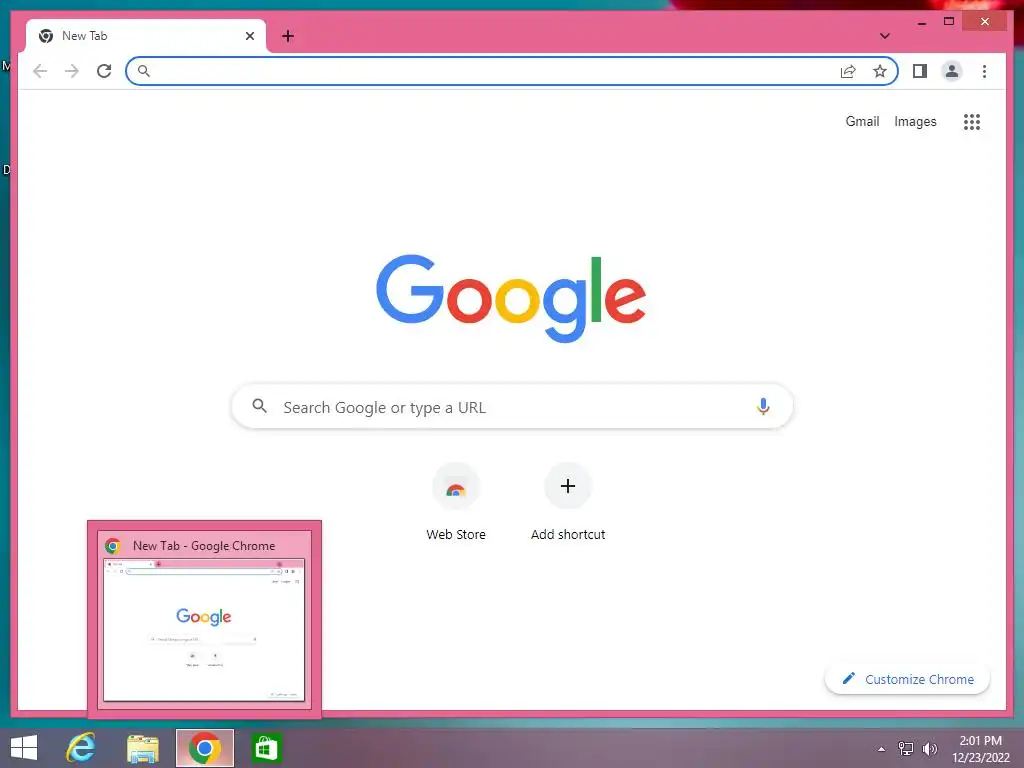Click the Chrome taskbar icon
The height and width of the screenshot is (768, 1024).
point(204,748)
